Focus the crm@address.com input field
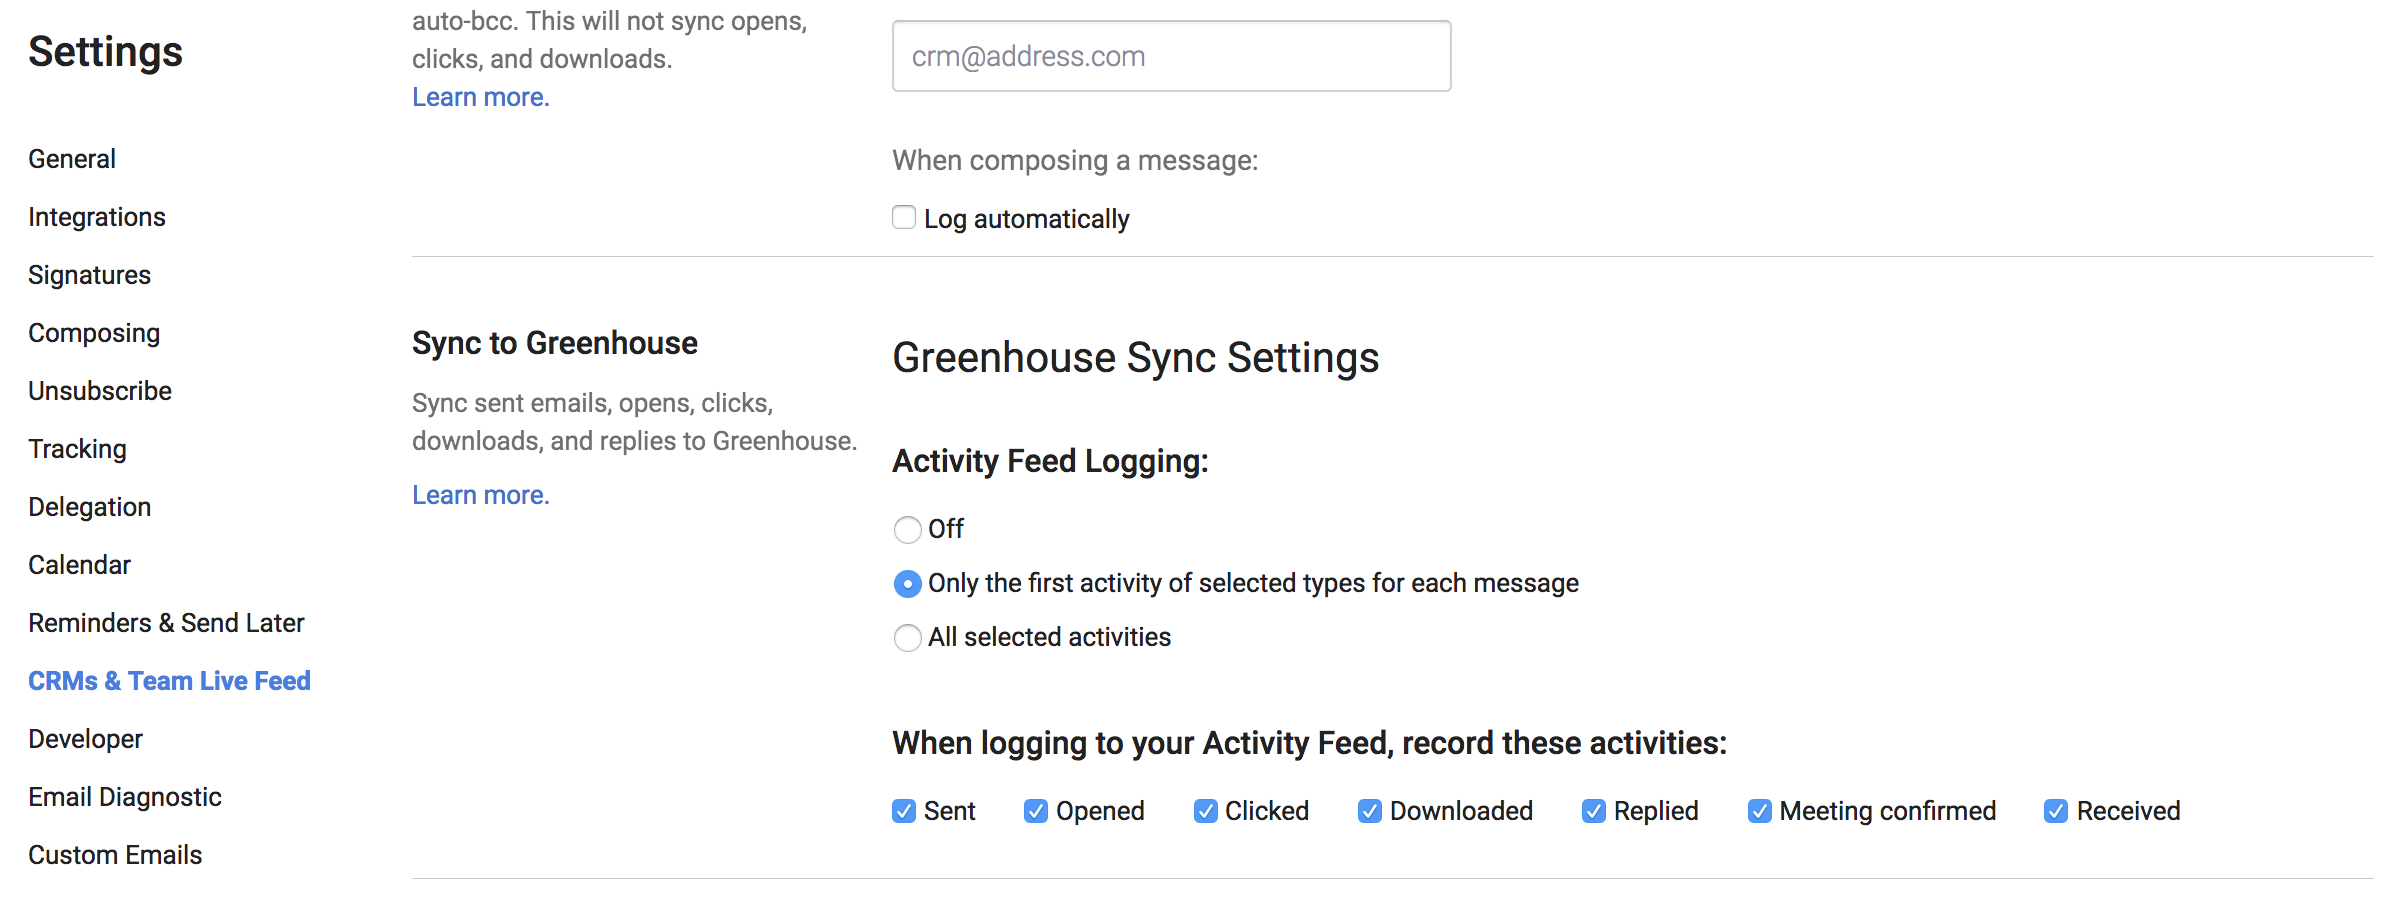The height and width of the screenshot is (908, 2398). pos(1171,56)
